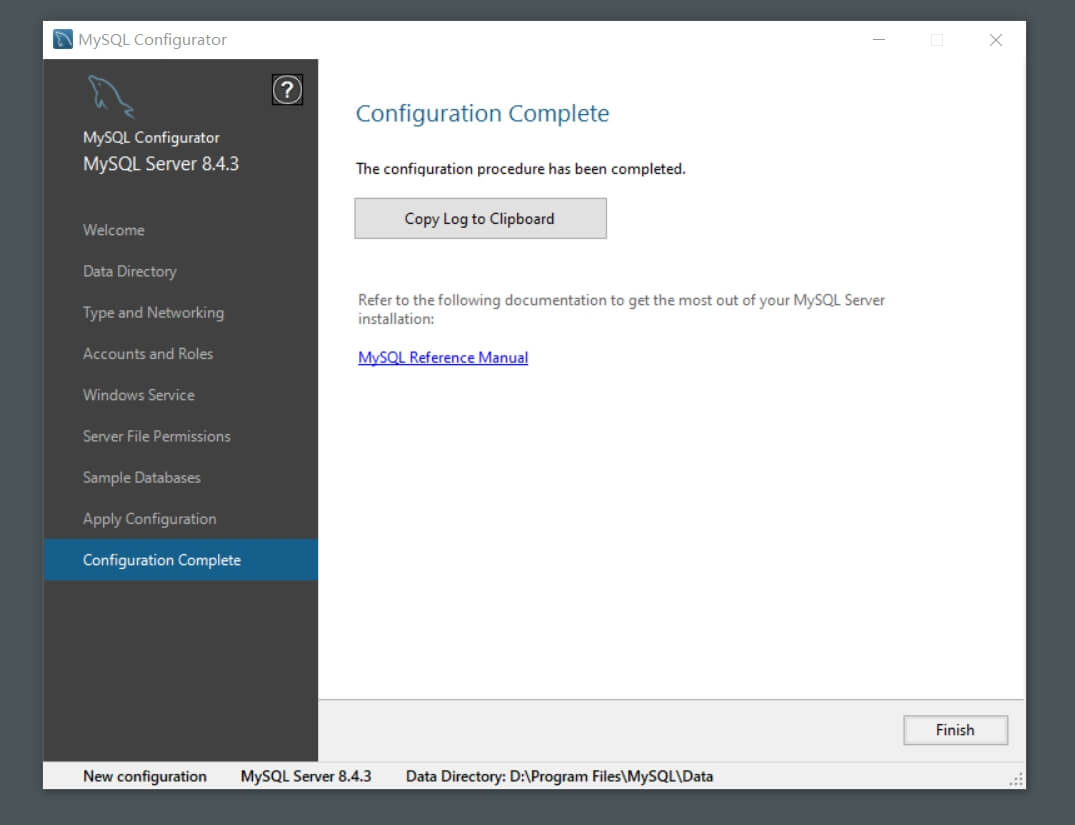
Task: Click the MySQL Configurator title bar icon
Action: point(63,39)
